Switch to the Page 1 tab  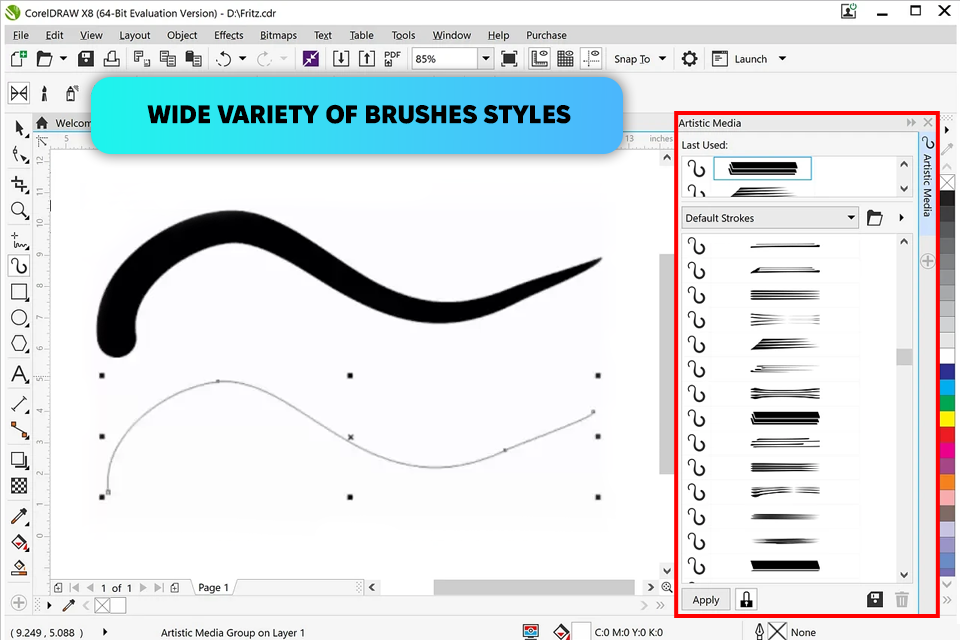click(x=213, y=587)
